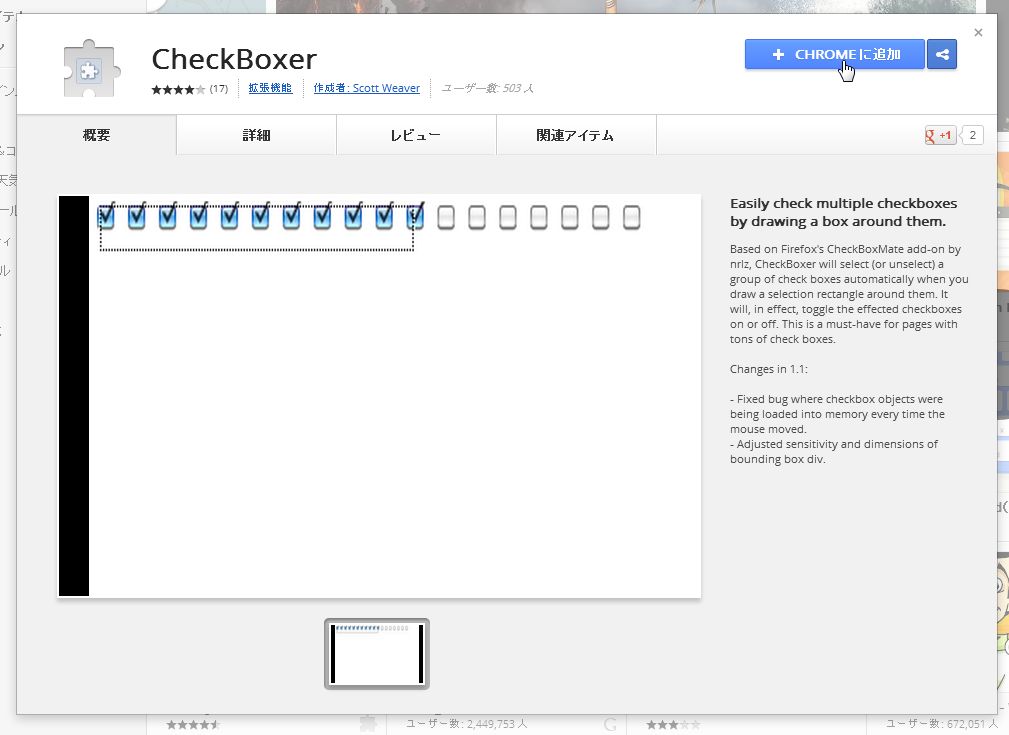Show the 関連アイテム tab

(576, 135)
